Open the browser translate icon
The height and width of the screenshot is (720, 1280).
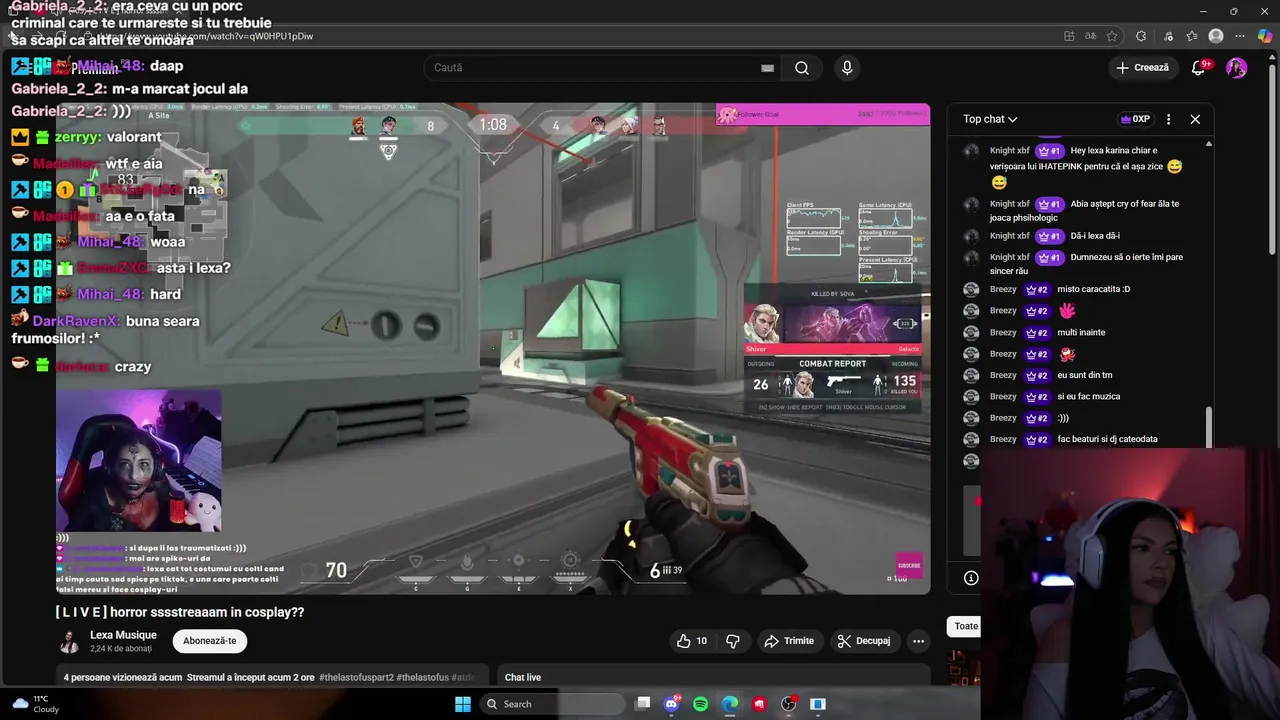coord(1089,36)
